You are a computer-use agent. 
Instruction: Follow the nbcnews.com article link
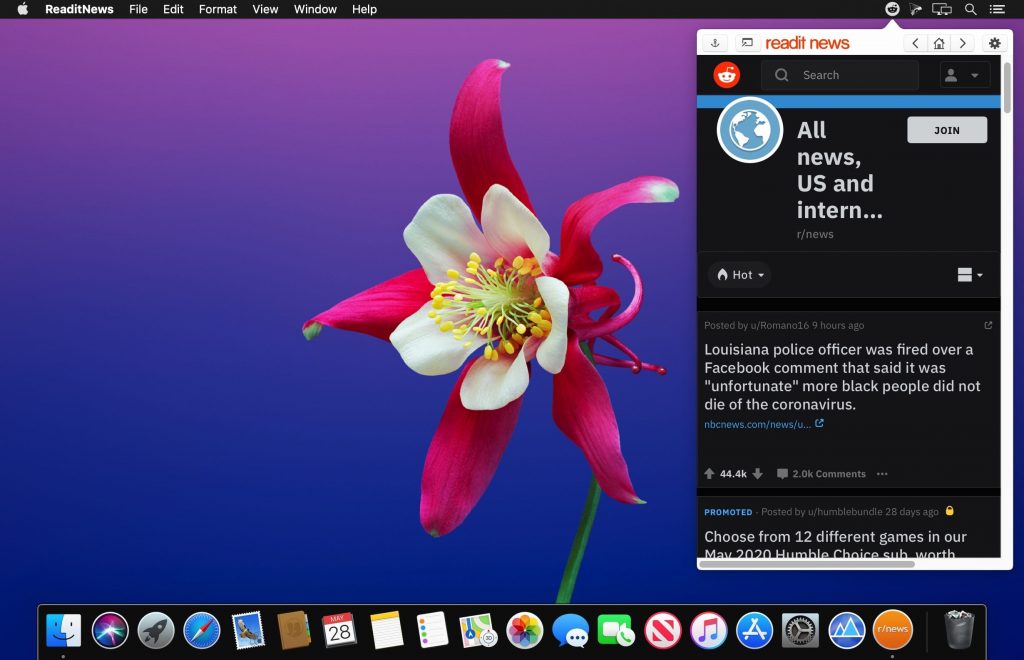[755, 423]
